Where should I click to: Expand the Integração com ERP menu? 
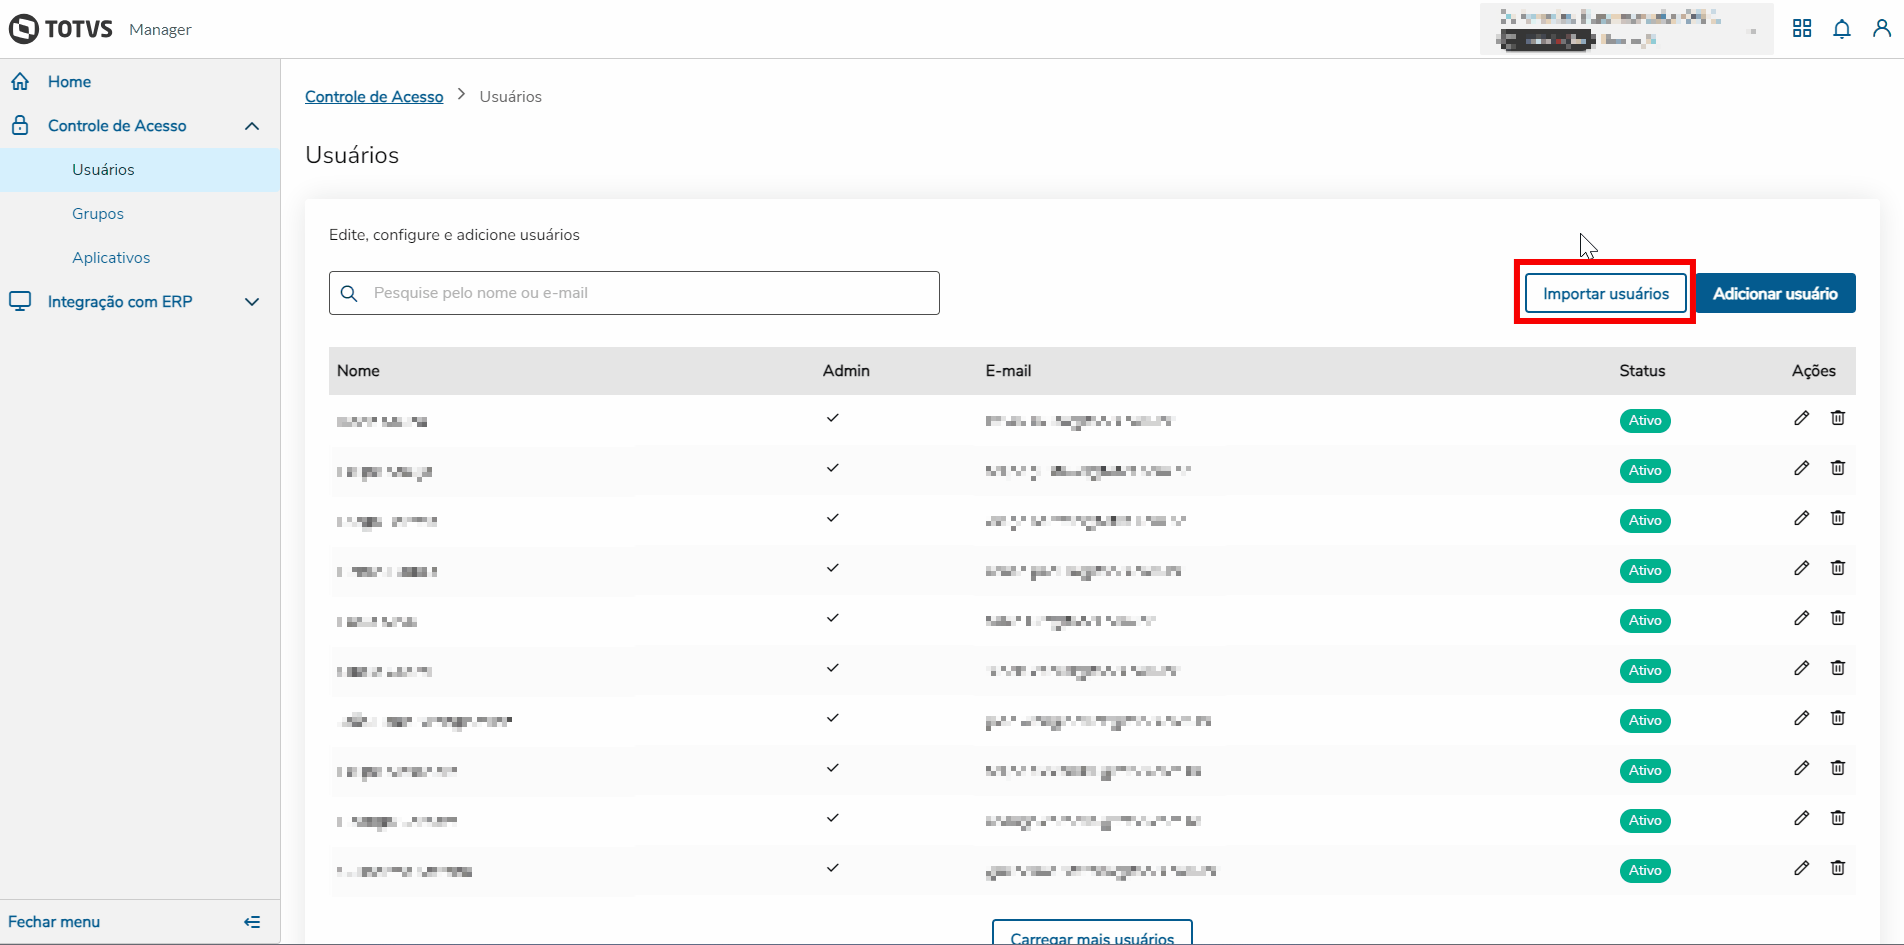(x=252, y=302)
